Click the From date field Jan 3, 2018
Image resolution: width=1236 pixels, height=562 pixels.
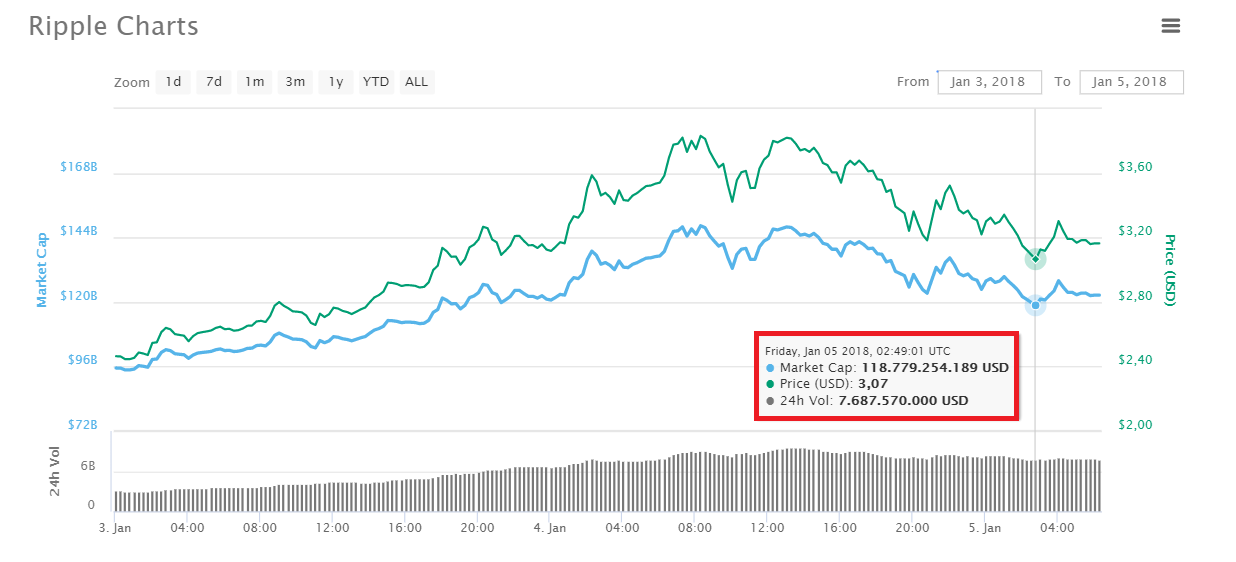pos(990,82)
